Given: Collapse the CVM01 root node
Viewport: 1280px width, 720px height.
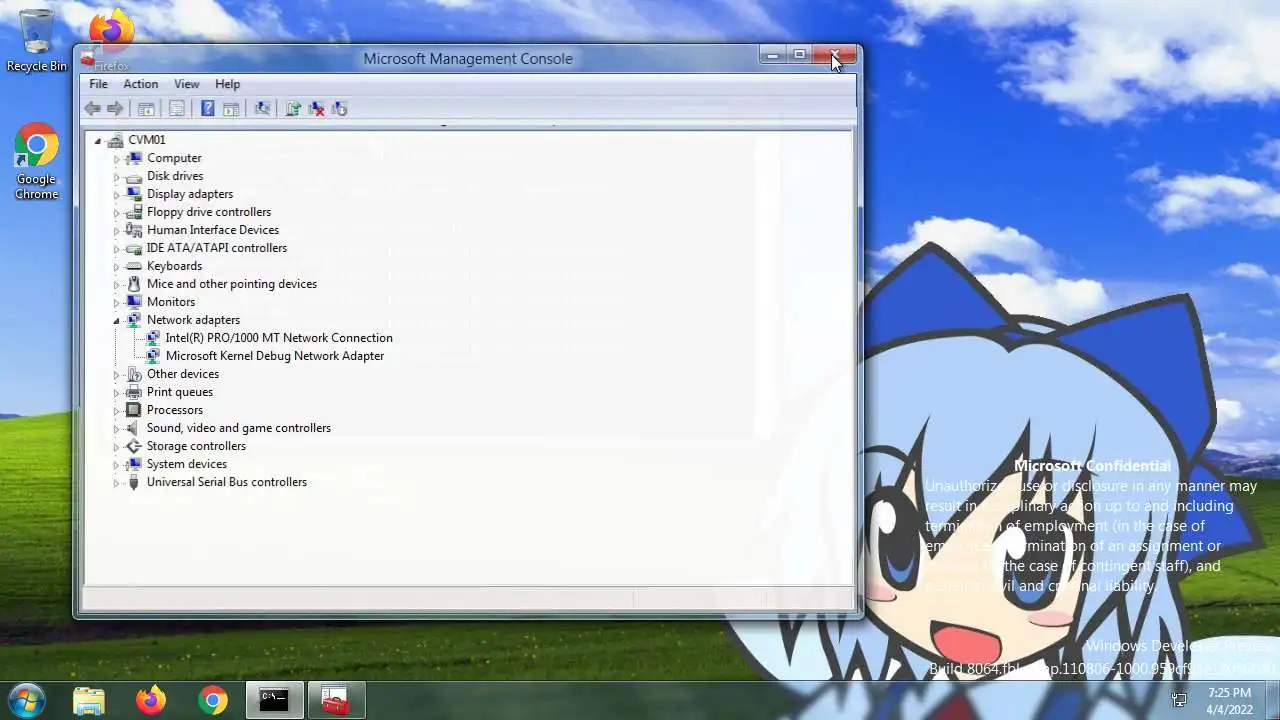Looking at the screenshot, I should click(98, 141).
